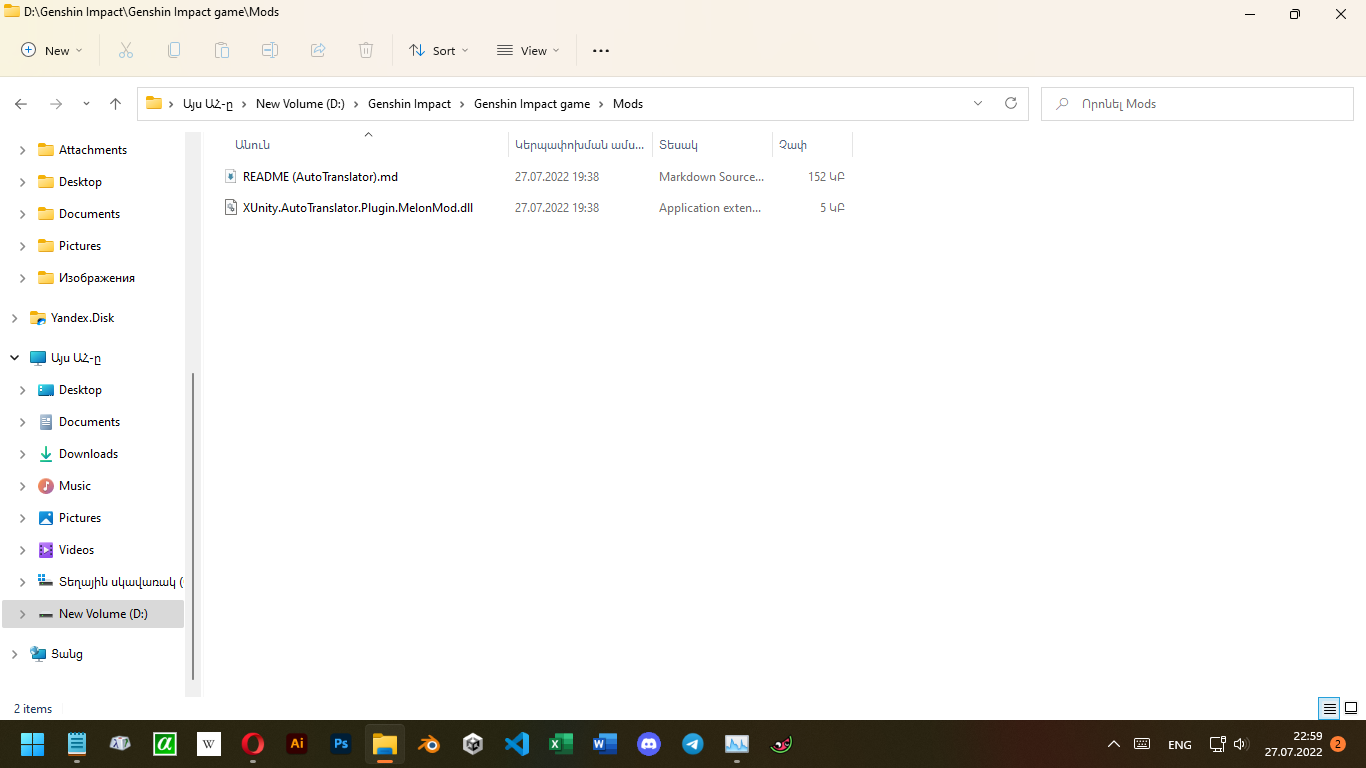Go up one folder with the up arrow
Viewport: 1366px width, 768px height.
click(x=116, y=104)
